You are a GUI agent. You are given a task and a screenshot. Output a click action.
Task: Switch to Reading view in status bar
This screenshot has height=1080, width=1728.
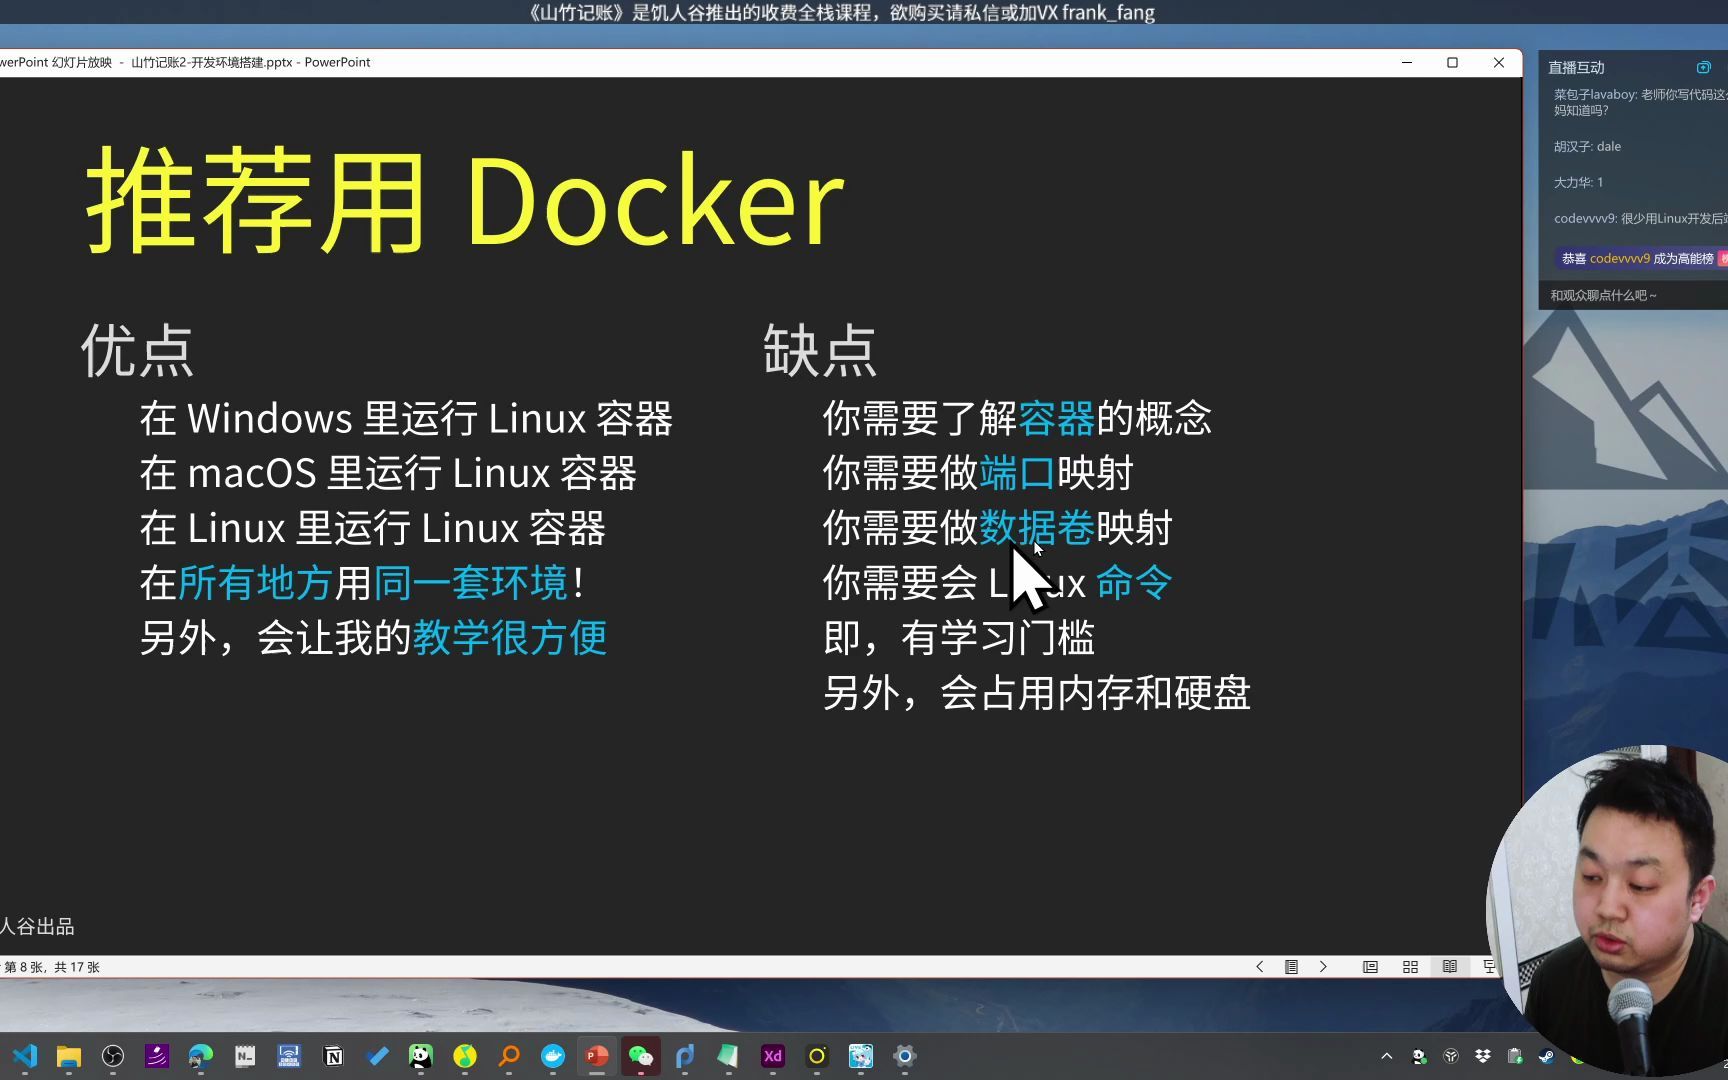pyautogui.click(x=1449, y=967)
